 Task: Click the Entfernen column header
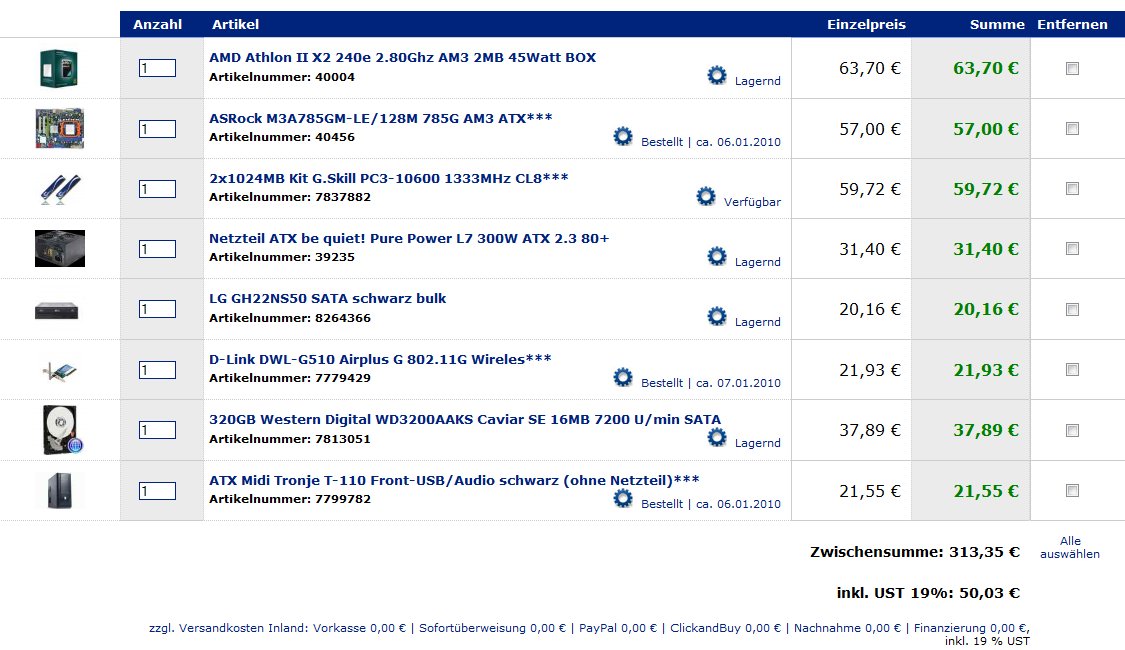[x=1072, y=24]
